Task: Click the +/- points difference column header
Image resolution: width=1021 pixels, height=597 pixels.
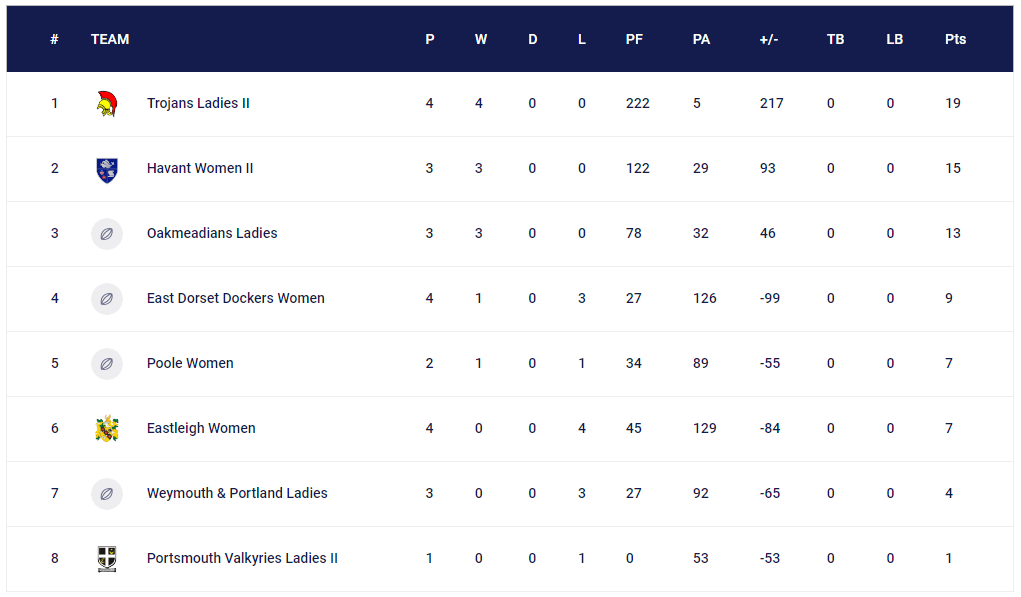Action: [x=769, y=40]
